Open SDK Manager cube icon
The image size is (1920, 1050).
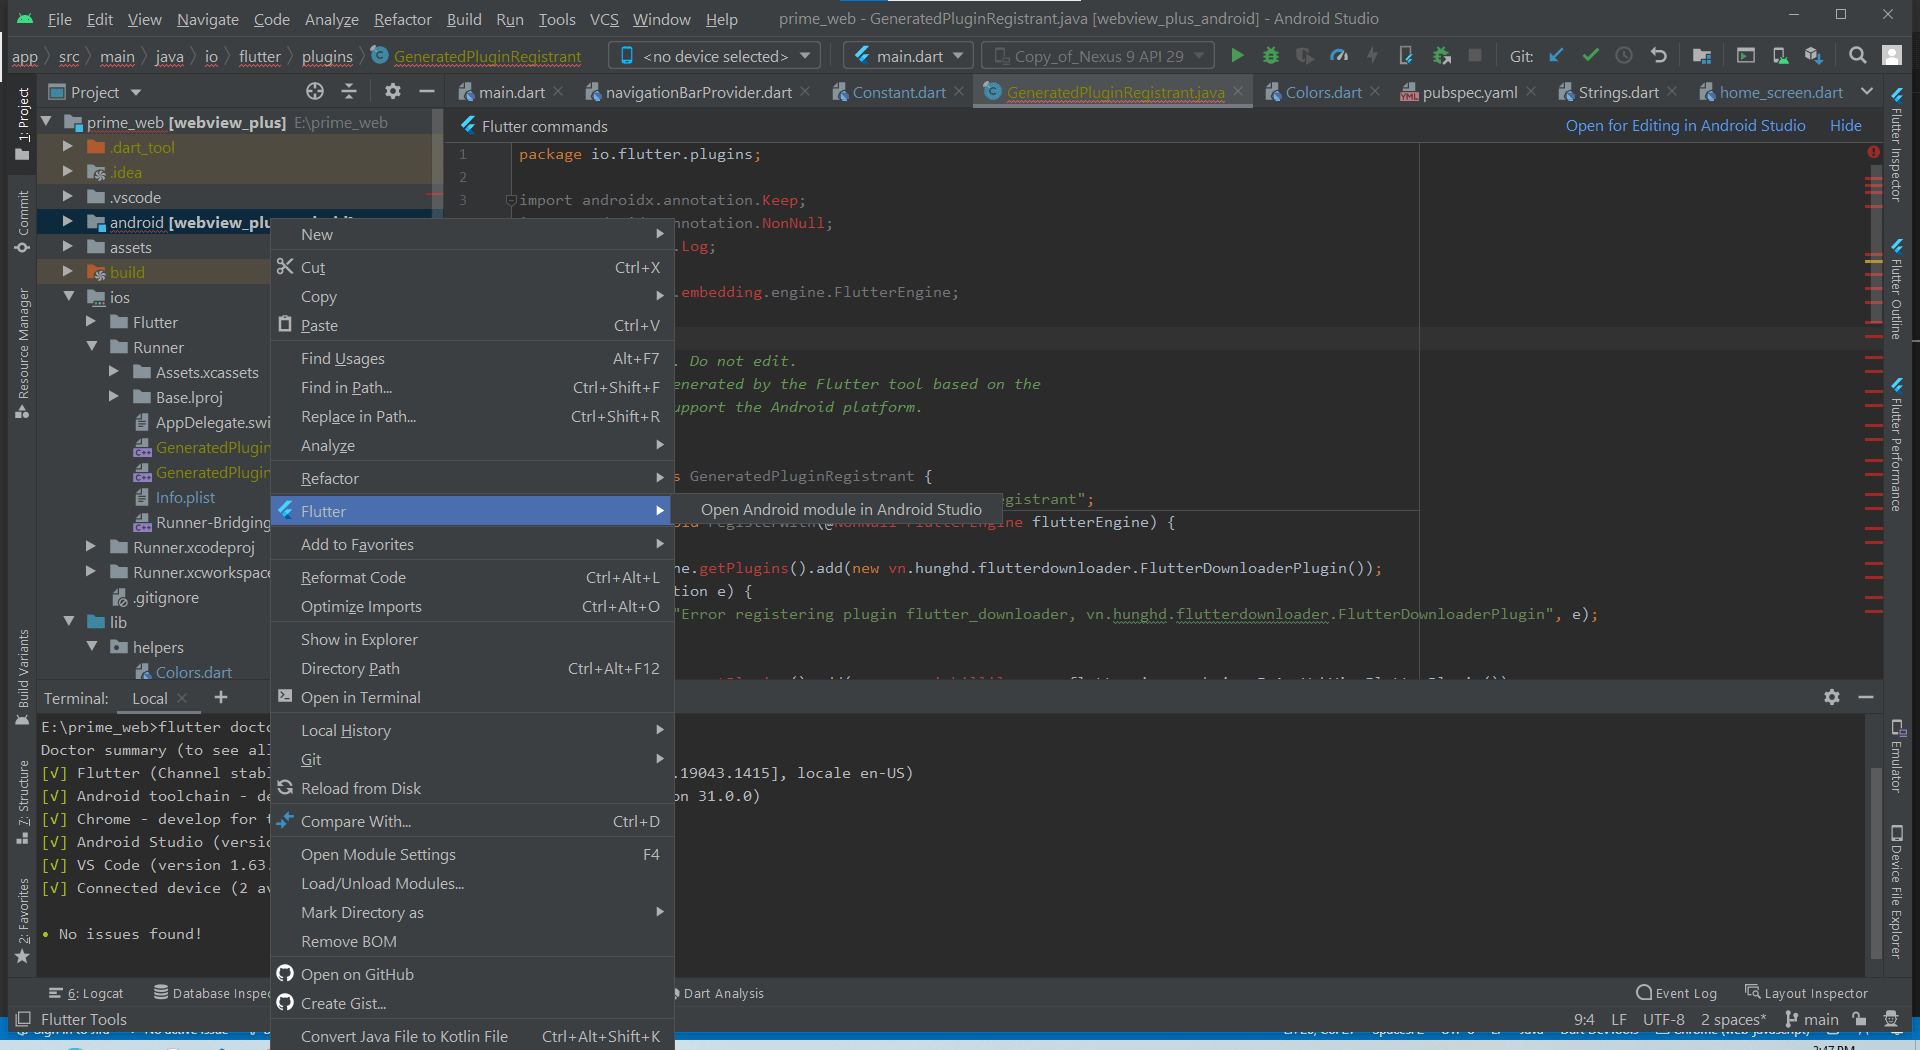click(1814, 56)
